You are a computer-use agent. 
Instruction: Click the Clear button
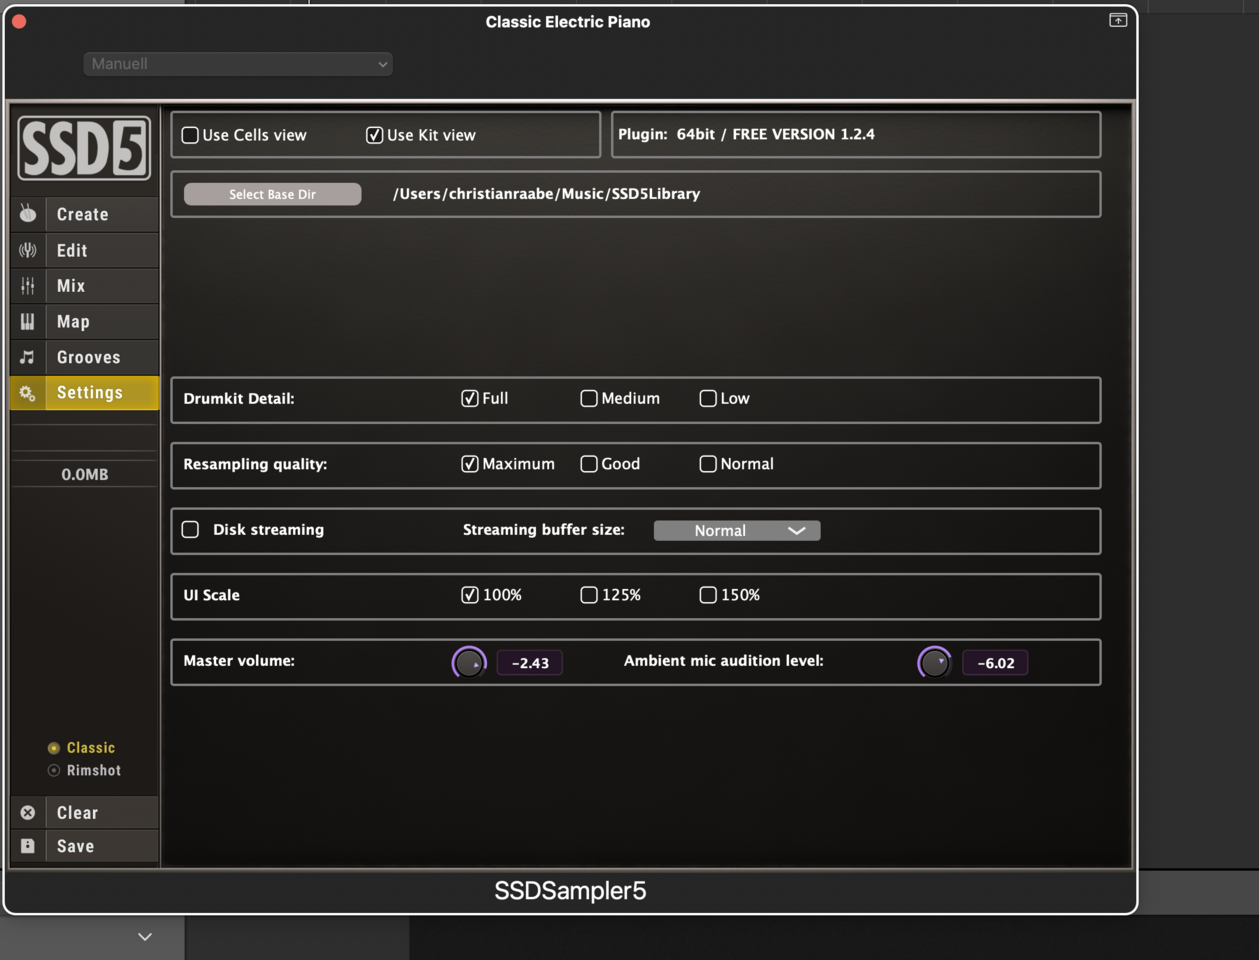(x=84, y=813)
